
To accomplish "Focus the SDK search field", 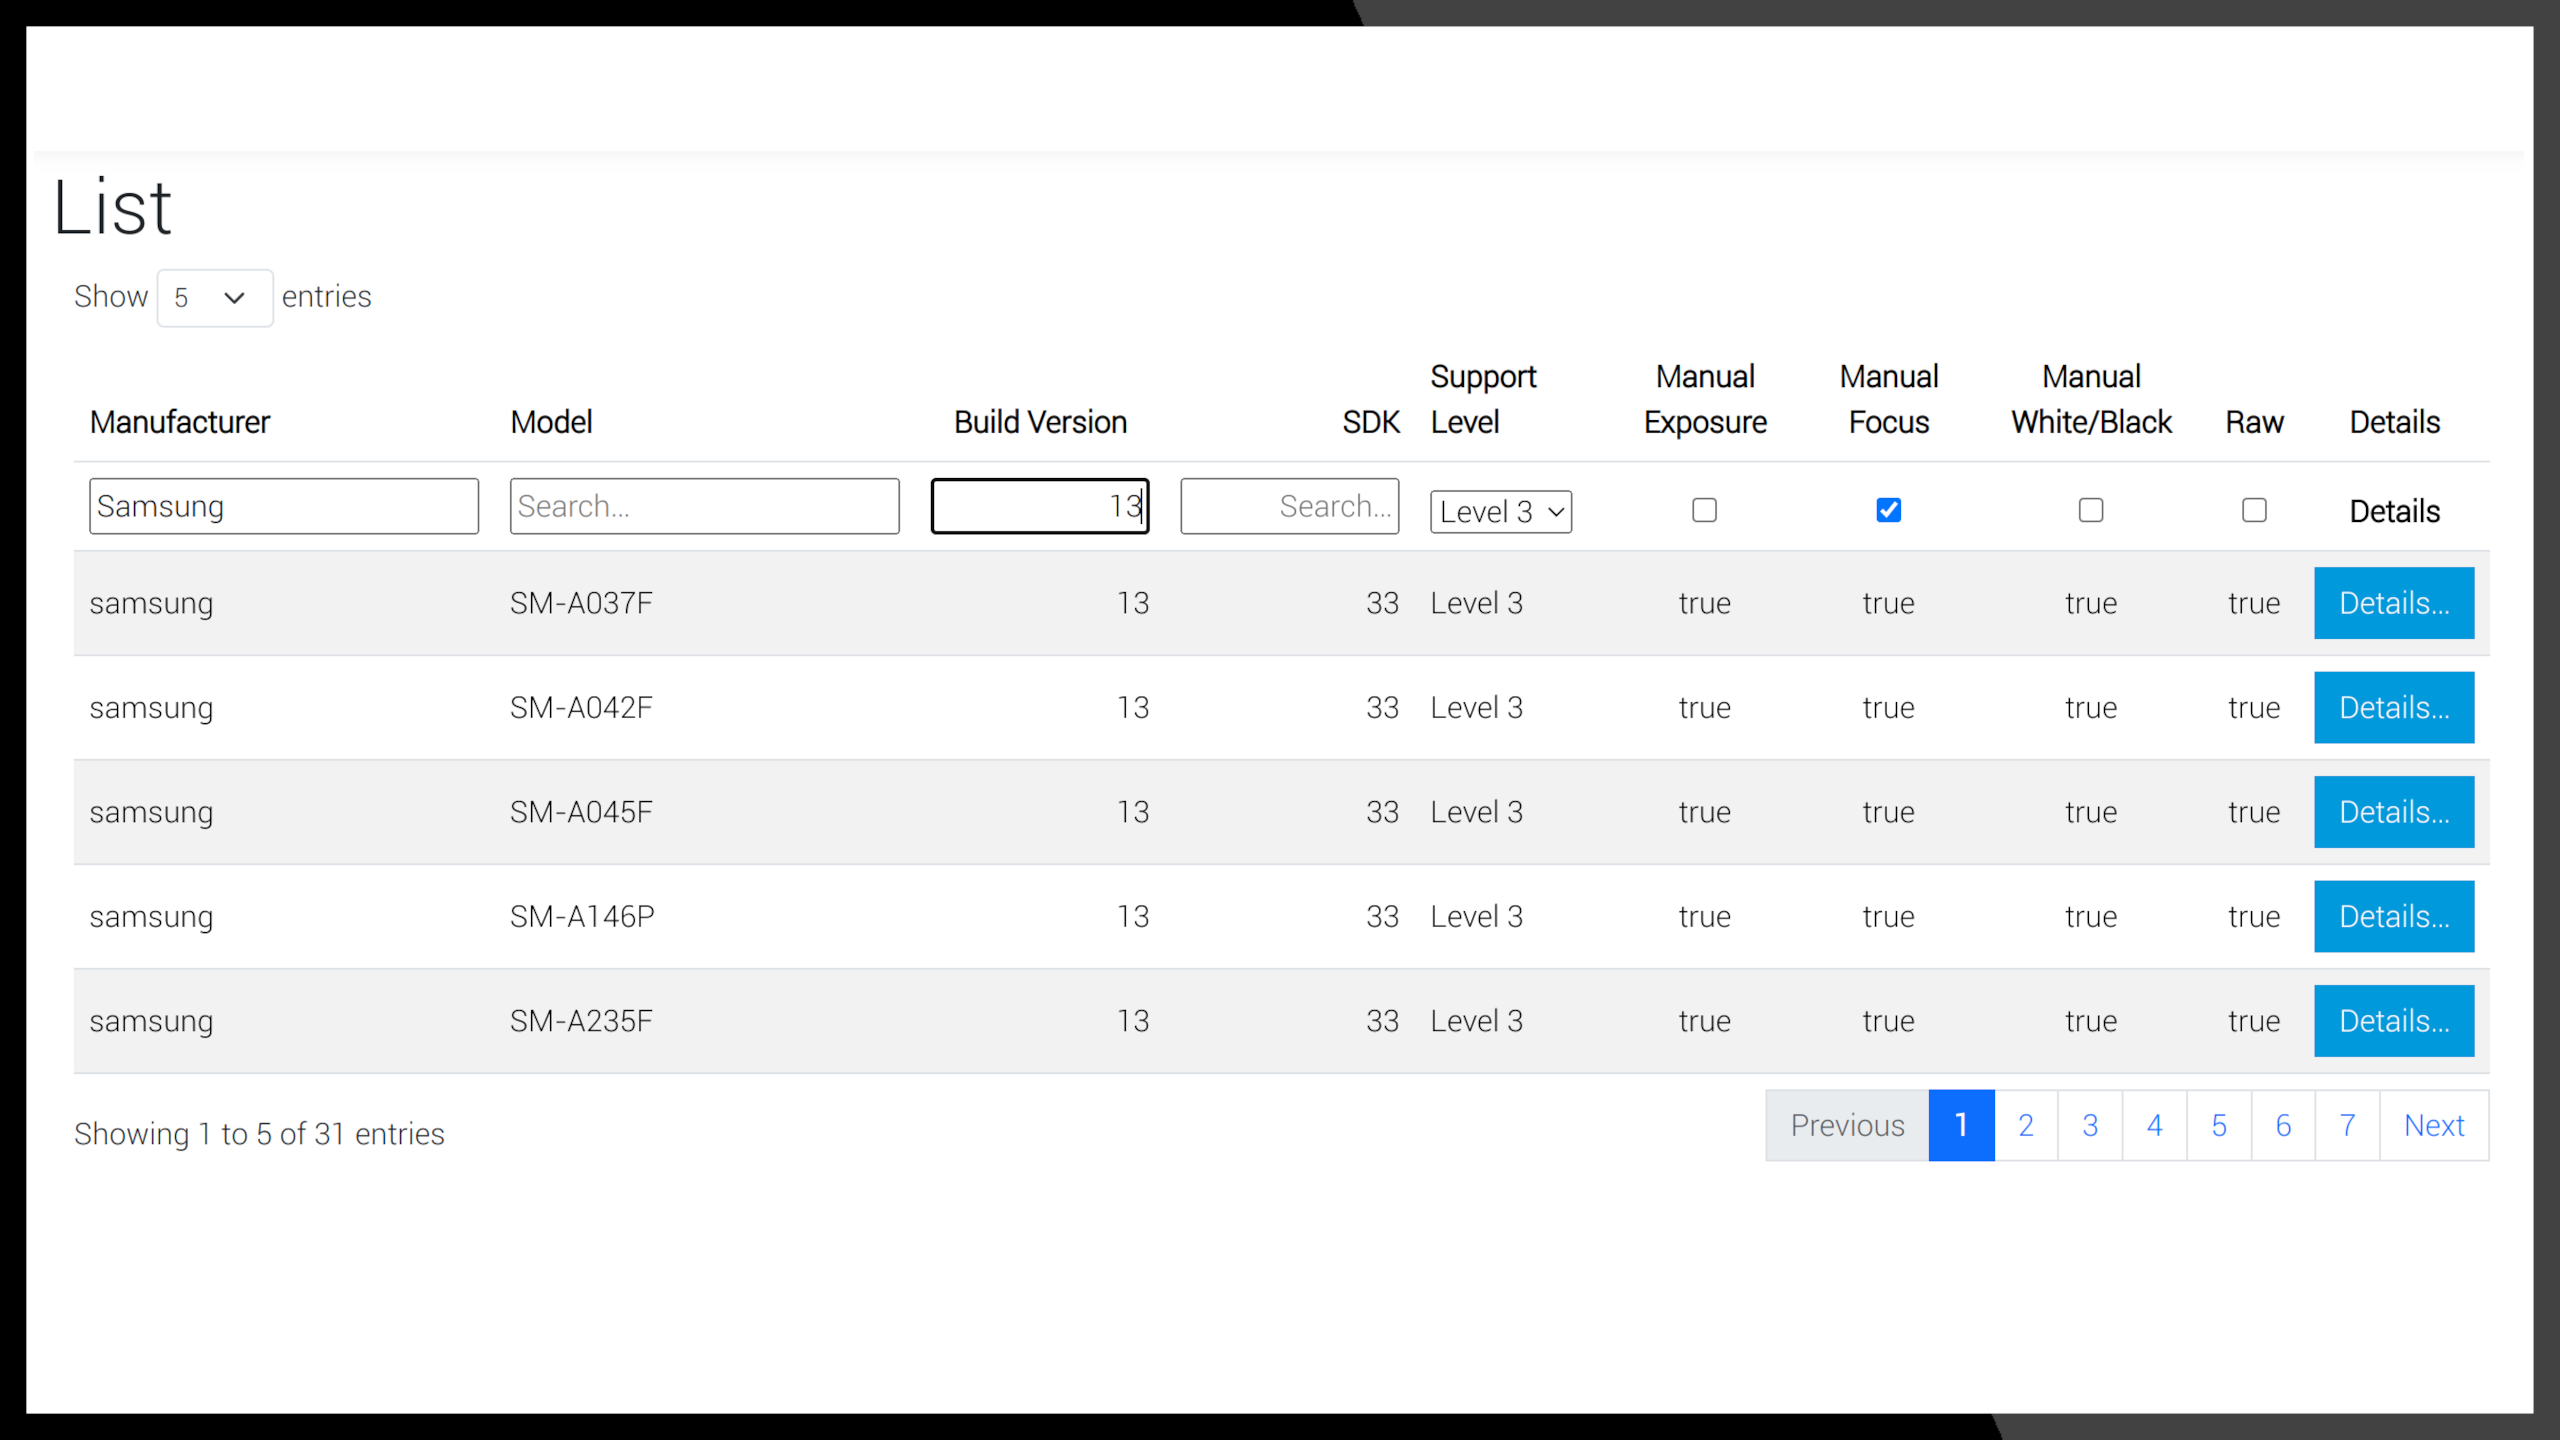I will pyautogui.click(x=1288, y=506).
